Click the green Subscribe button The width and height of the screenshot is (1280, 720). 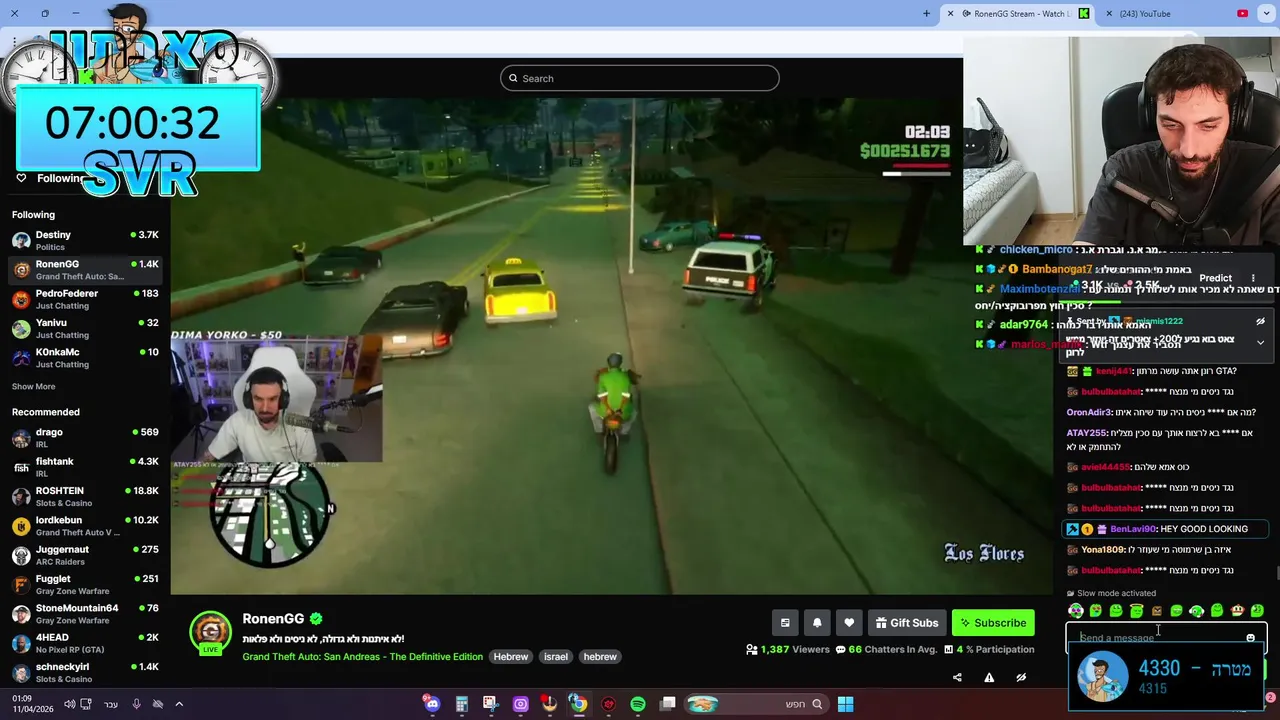click(x=993, y=623)
